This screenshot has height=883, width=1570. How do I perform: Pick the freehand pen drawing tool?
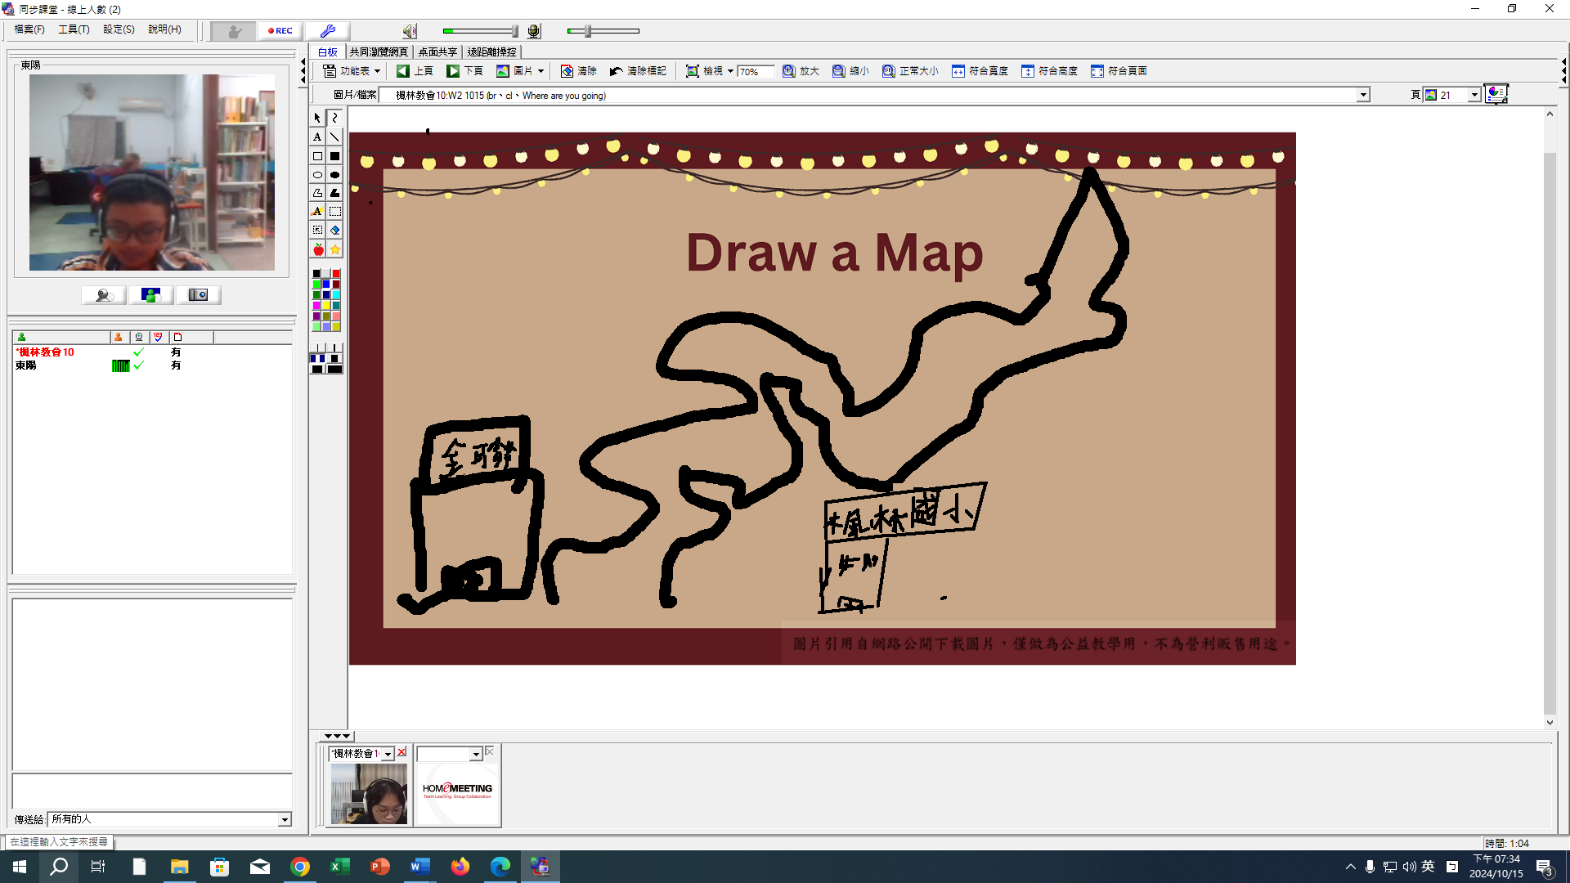pyautogui.click(x=335, y=118)
